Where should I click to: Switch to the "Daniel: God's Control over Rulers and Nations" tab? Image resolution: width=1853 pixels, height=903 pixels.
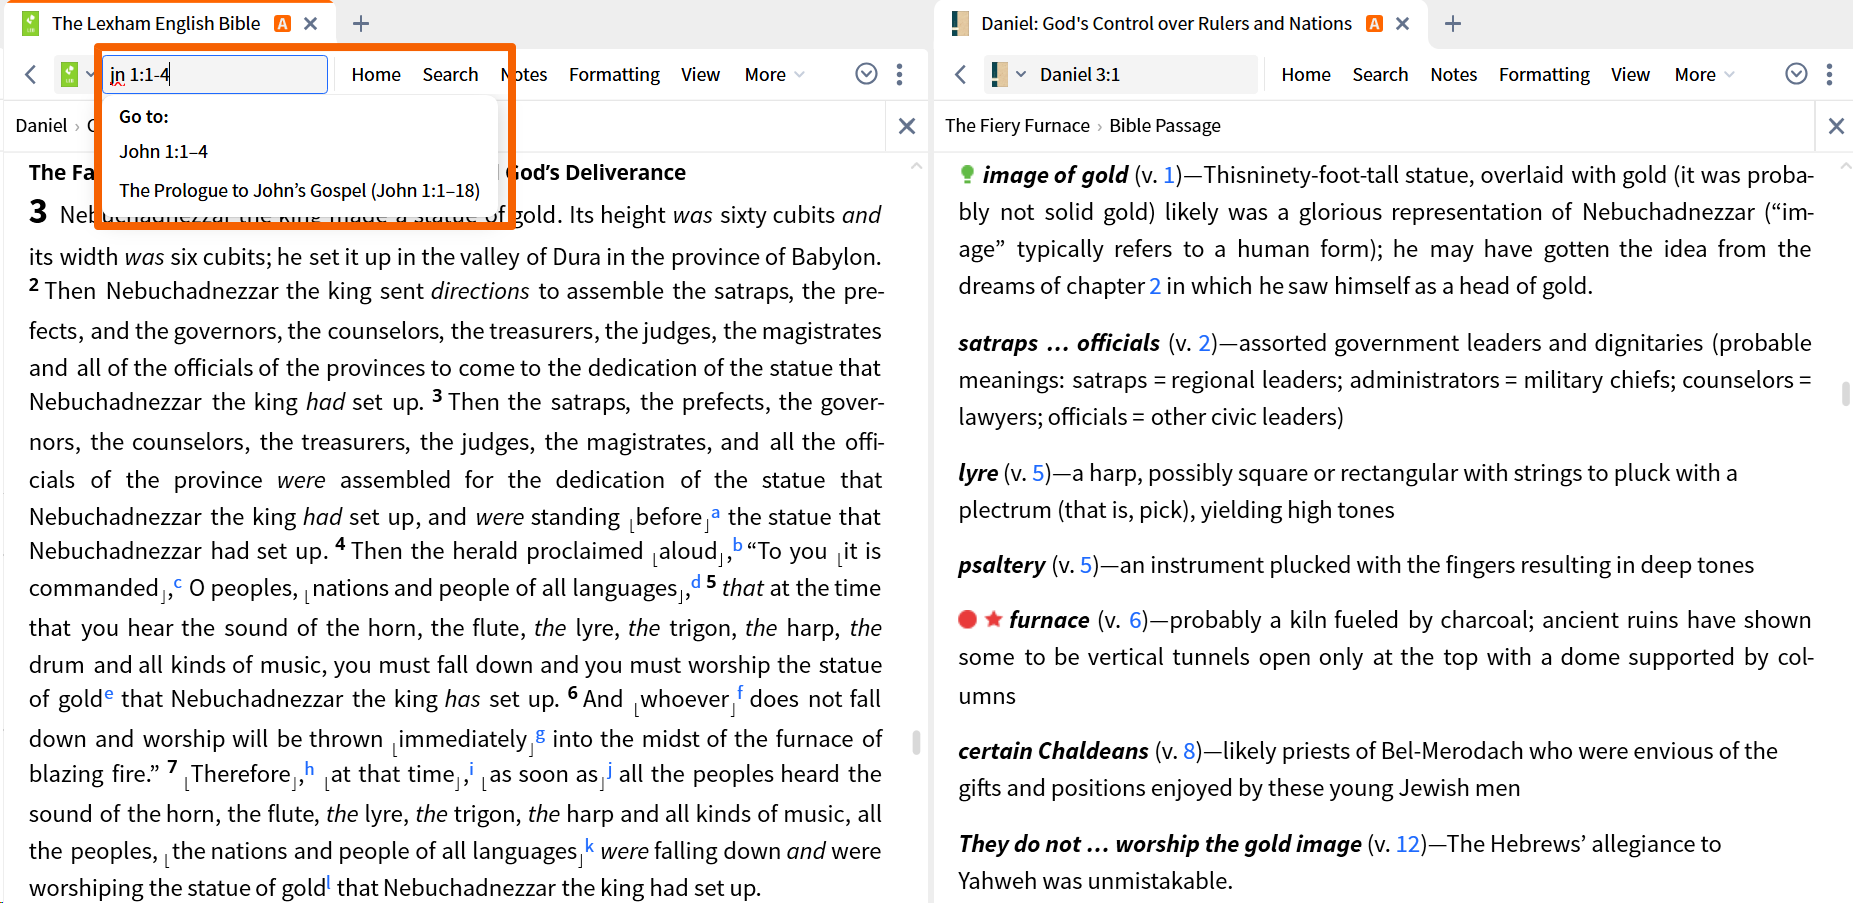pos(1166,23)
